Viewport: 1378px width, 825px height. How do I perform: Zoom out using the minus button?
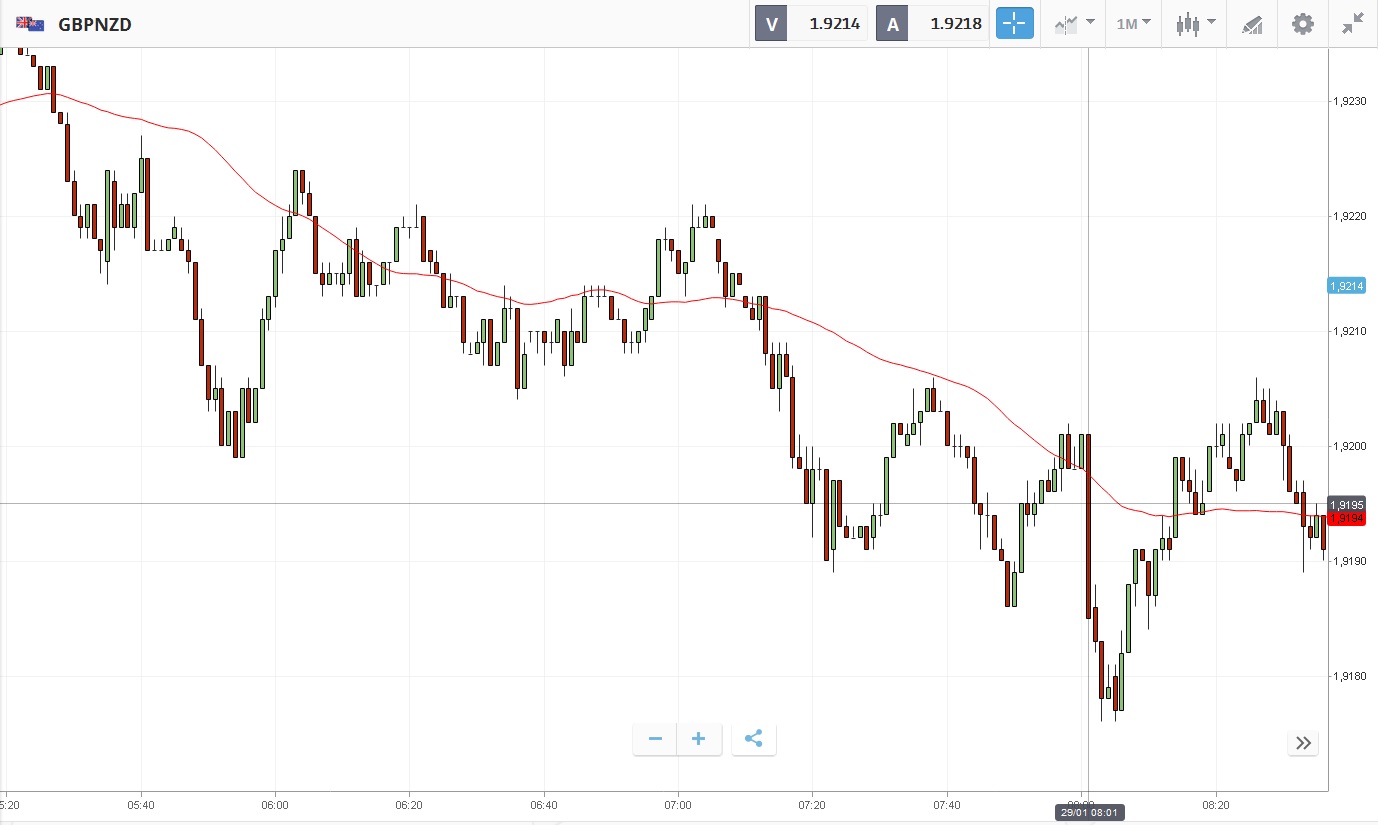pos(655,739)
